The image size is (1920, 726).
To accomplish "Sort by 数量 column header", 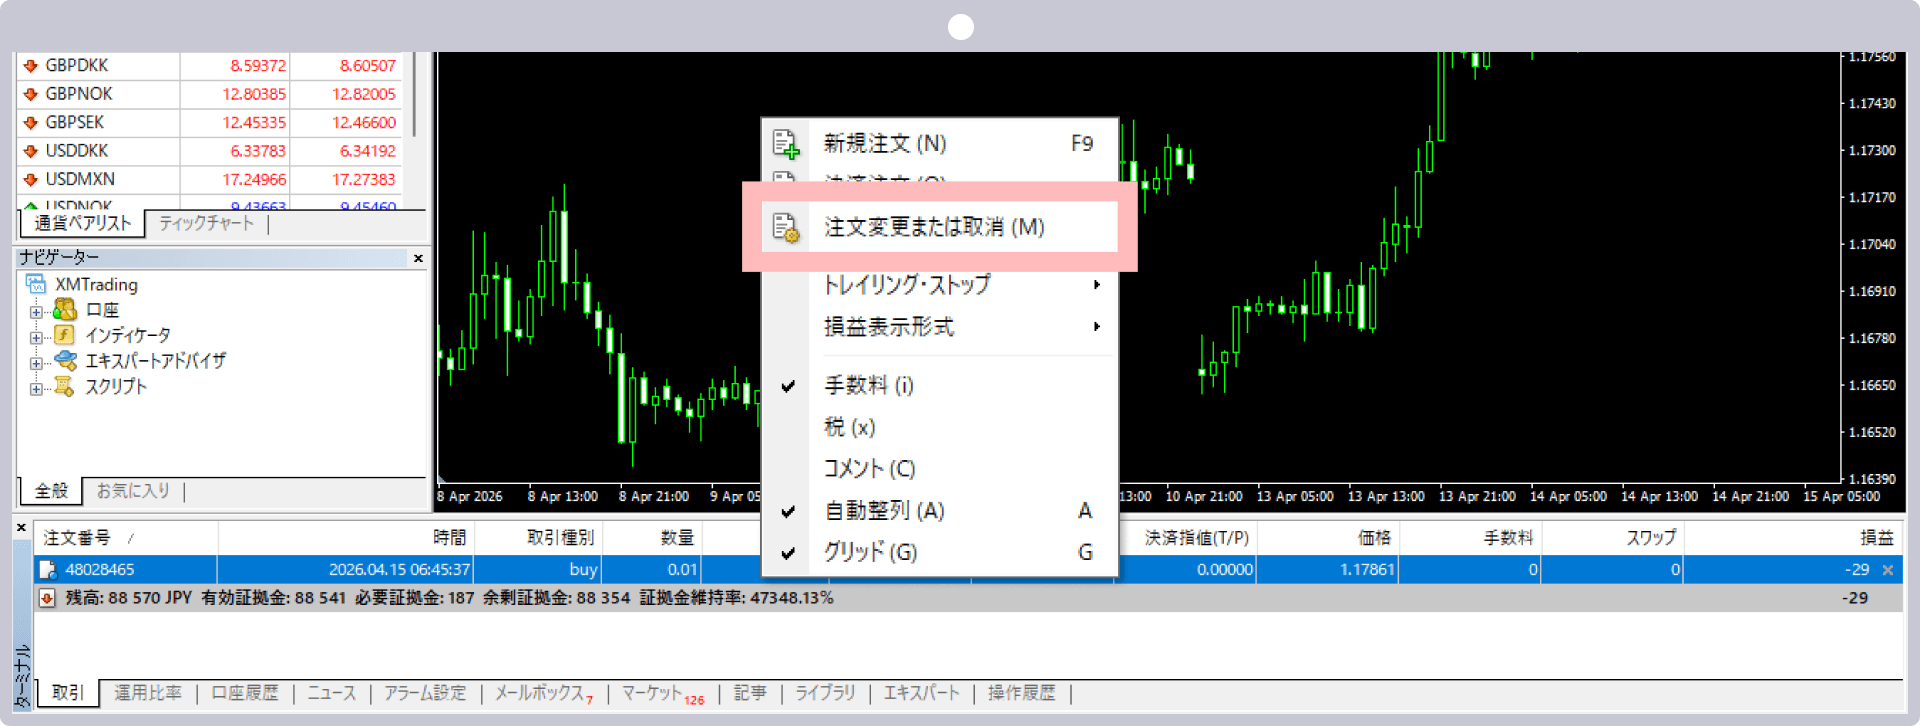I will (652, 538).
